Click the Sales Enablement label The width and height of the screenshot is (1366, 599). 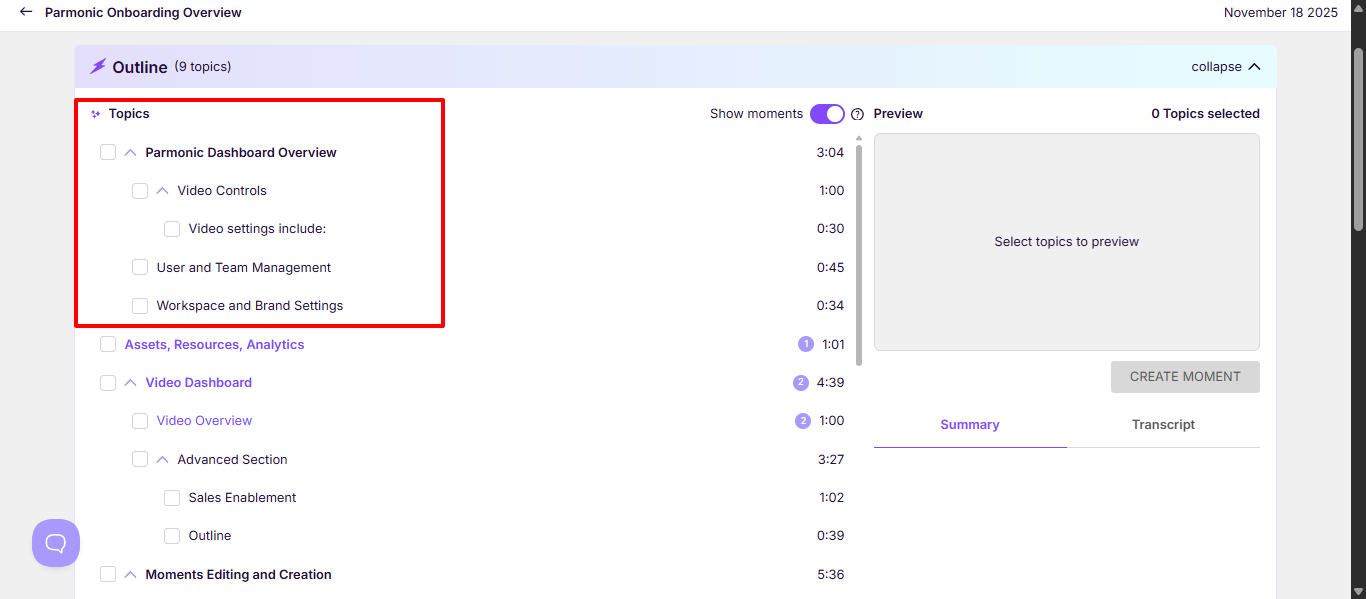point(242,498)
